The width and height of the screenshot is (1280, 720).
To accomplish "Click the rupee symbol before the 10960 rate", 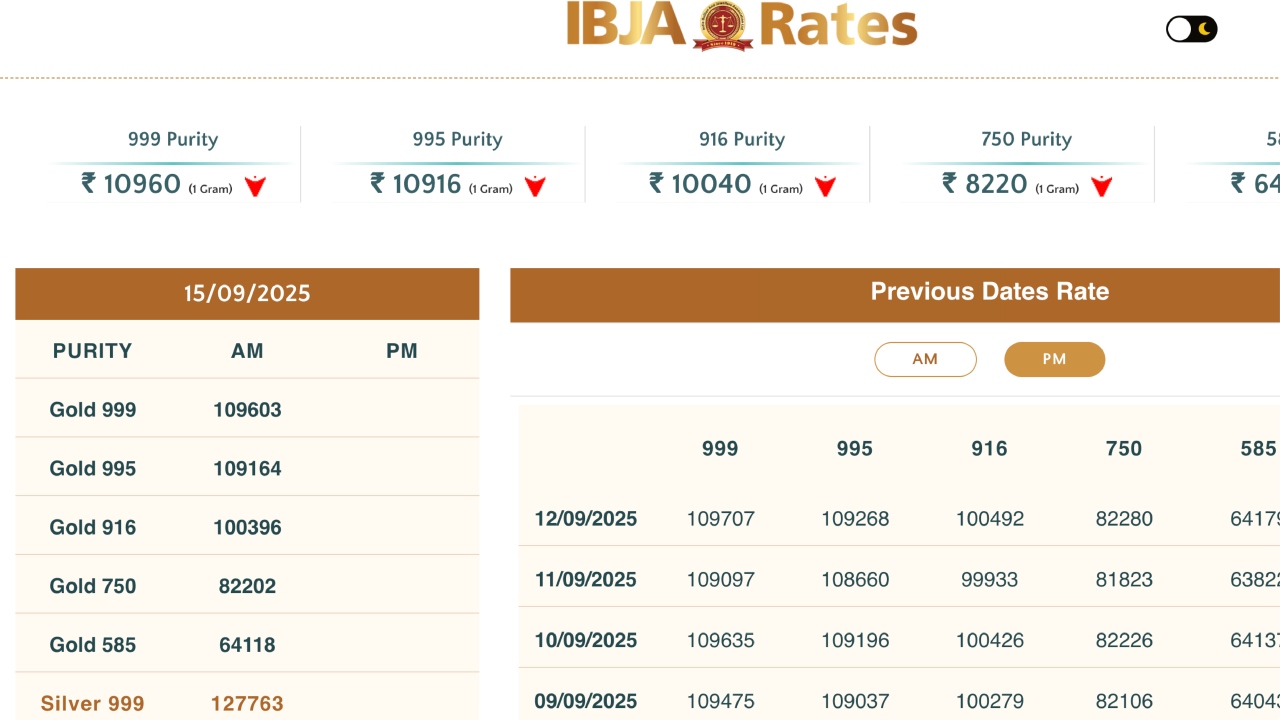I will coord(88,183).
